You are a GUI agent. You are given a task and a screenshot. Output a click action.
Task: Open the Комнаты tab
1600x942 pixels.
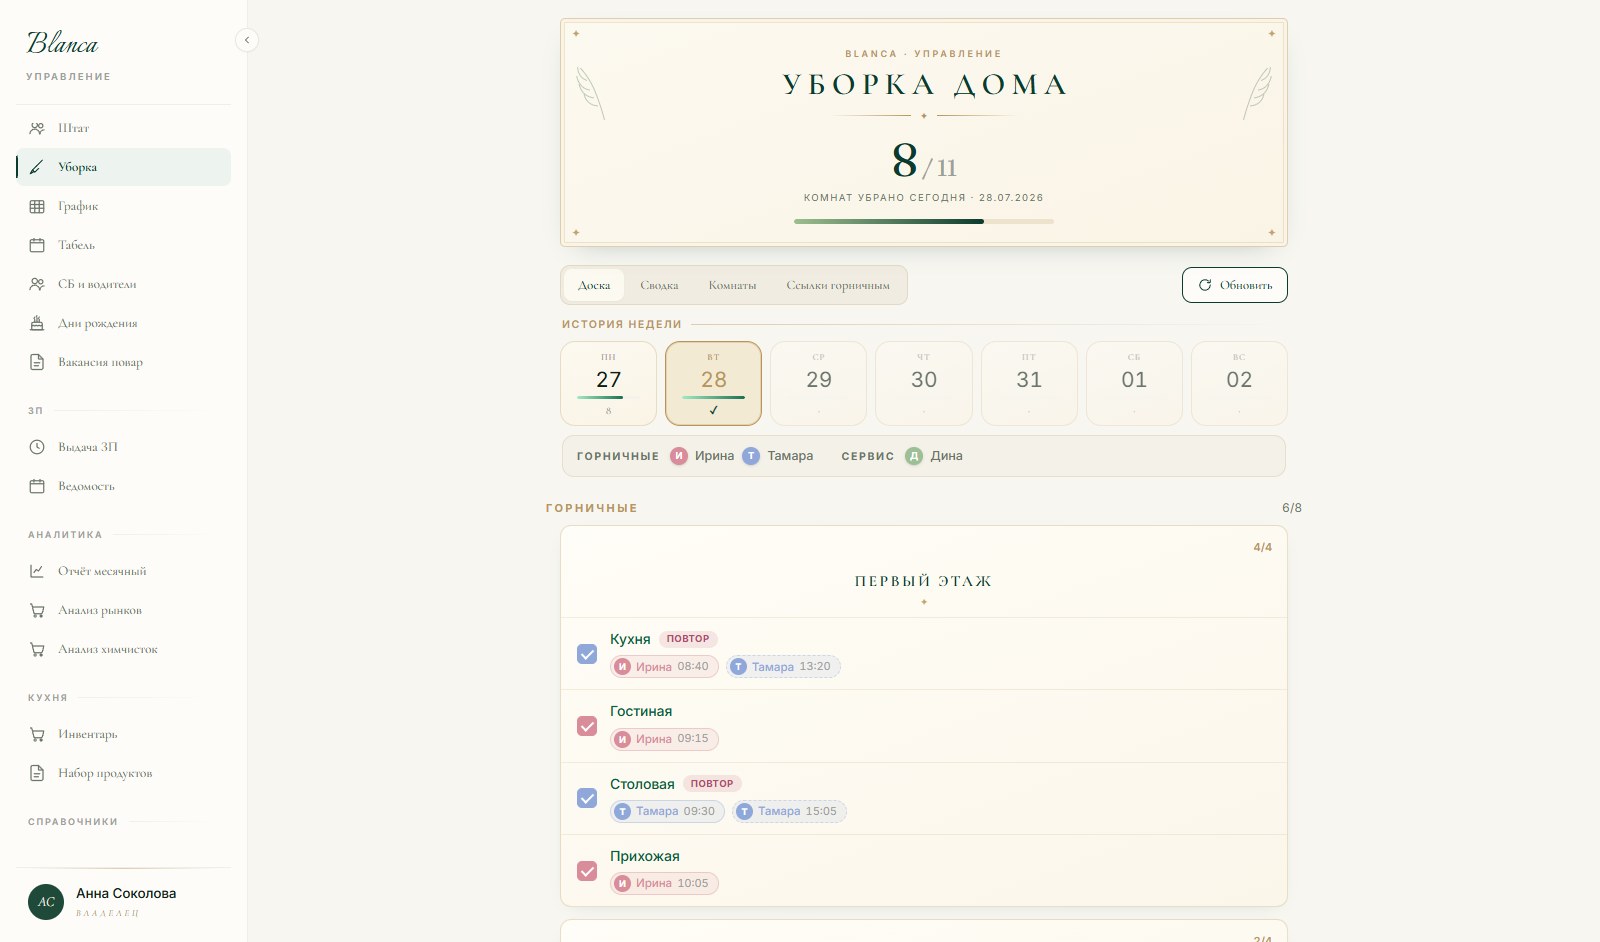coord(732,285)
